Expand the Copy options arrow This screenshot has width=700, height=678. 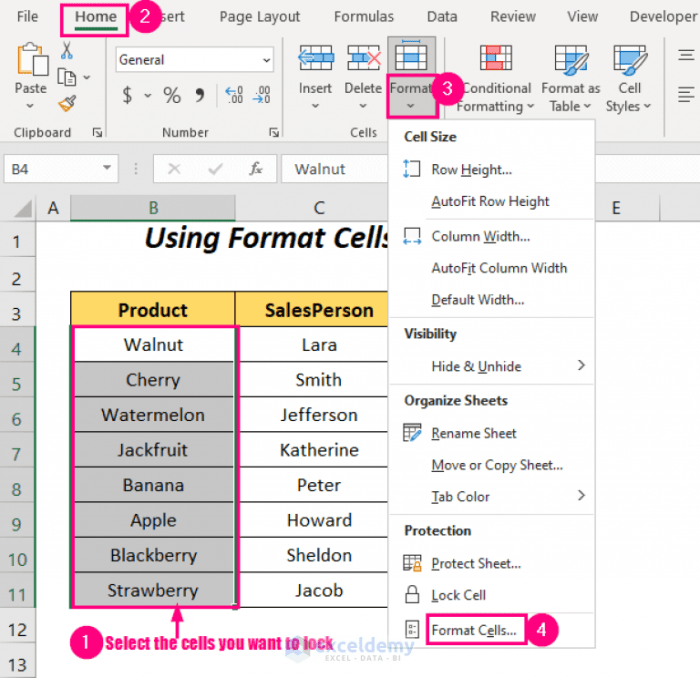(87, 77)
